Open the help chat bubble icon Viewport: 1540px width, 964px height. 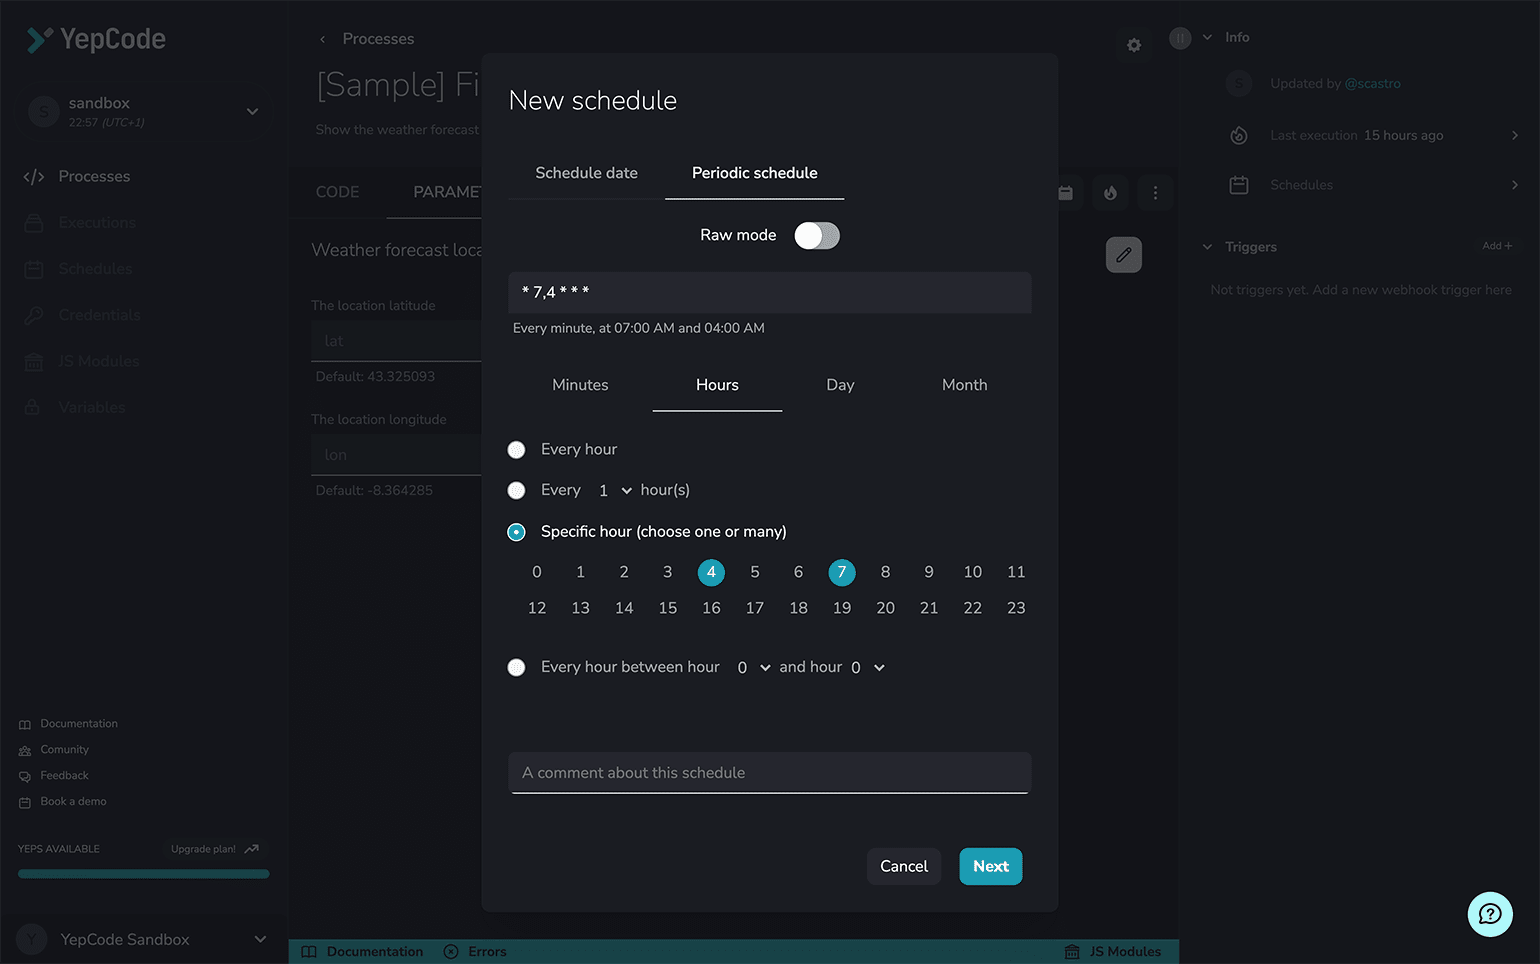[1490, 914]
